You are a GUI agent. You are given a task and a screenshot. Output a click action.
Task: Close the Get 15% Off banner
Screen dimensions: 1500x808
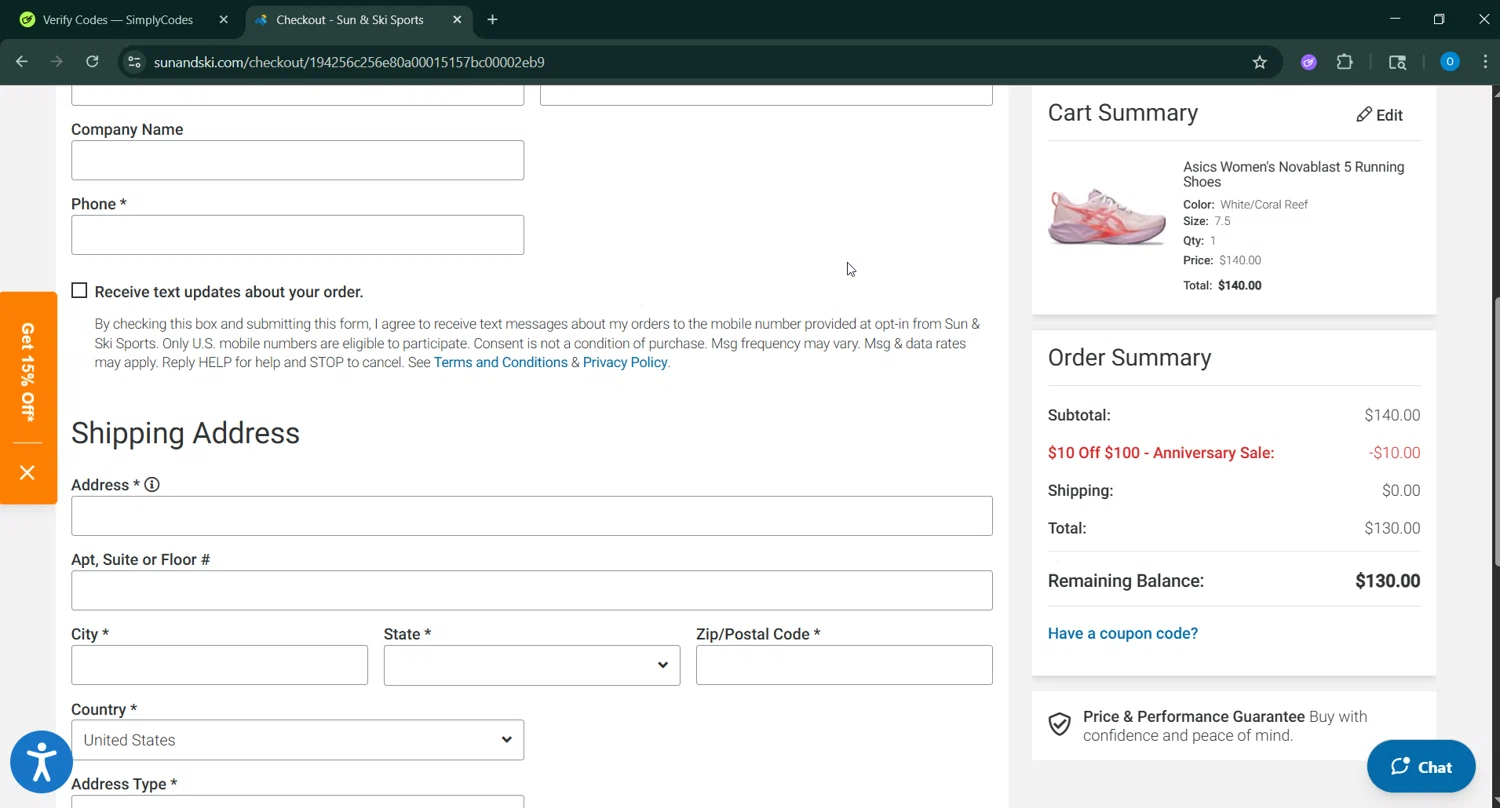[27, 472]
